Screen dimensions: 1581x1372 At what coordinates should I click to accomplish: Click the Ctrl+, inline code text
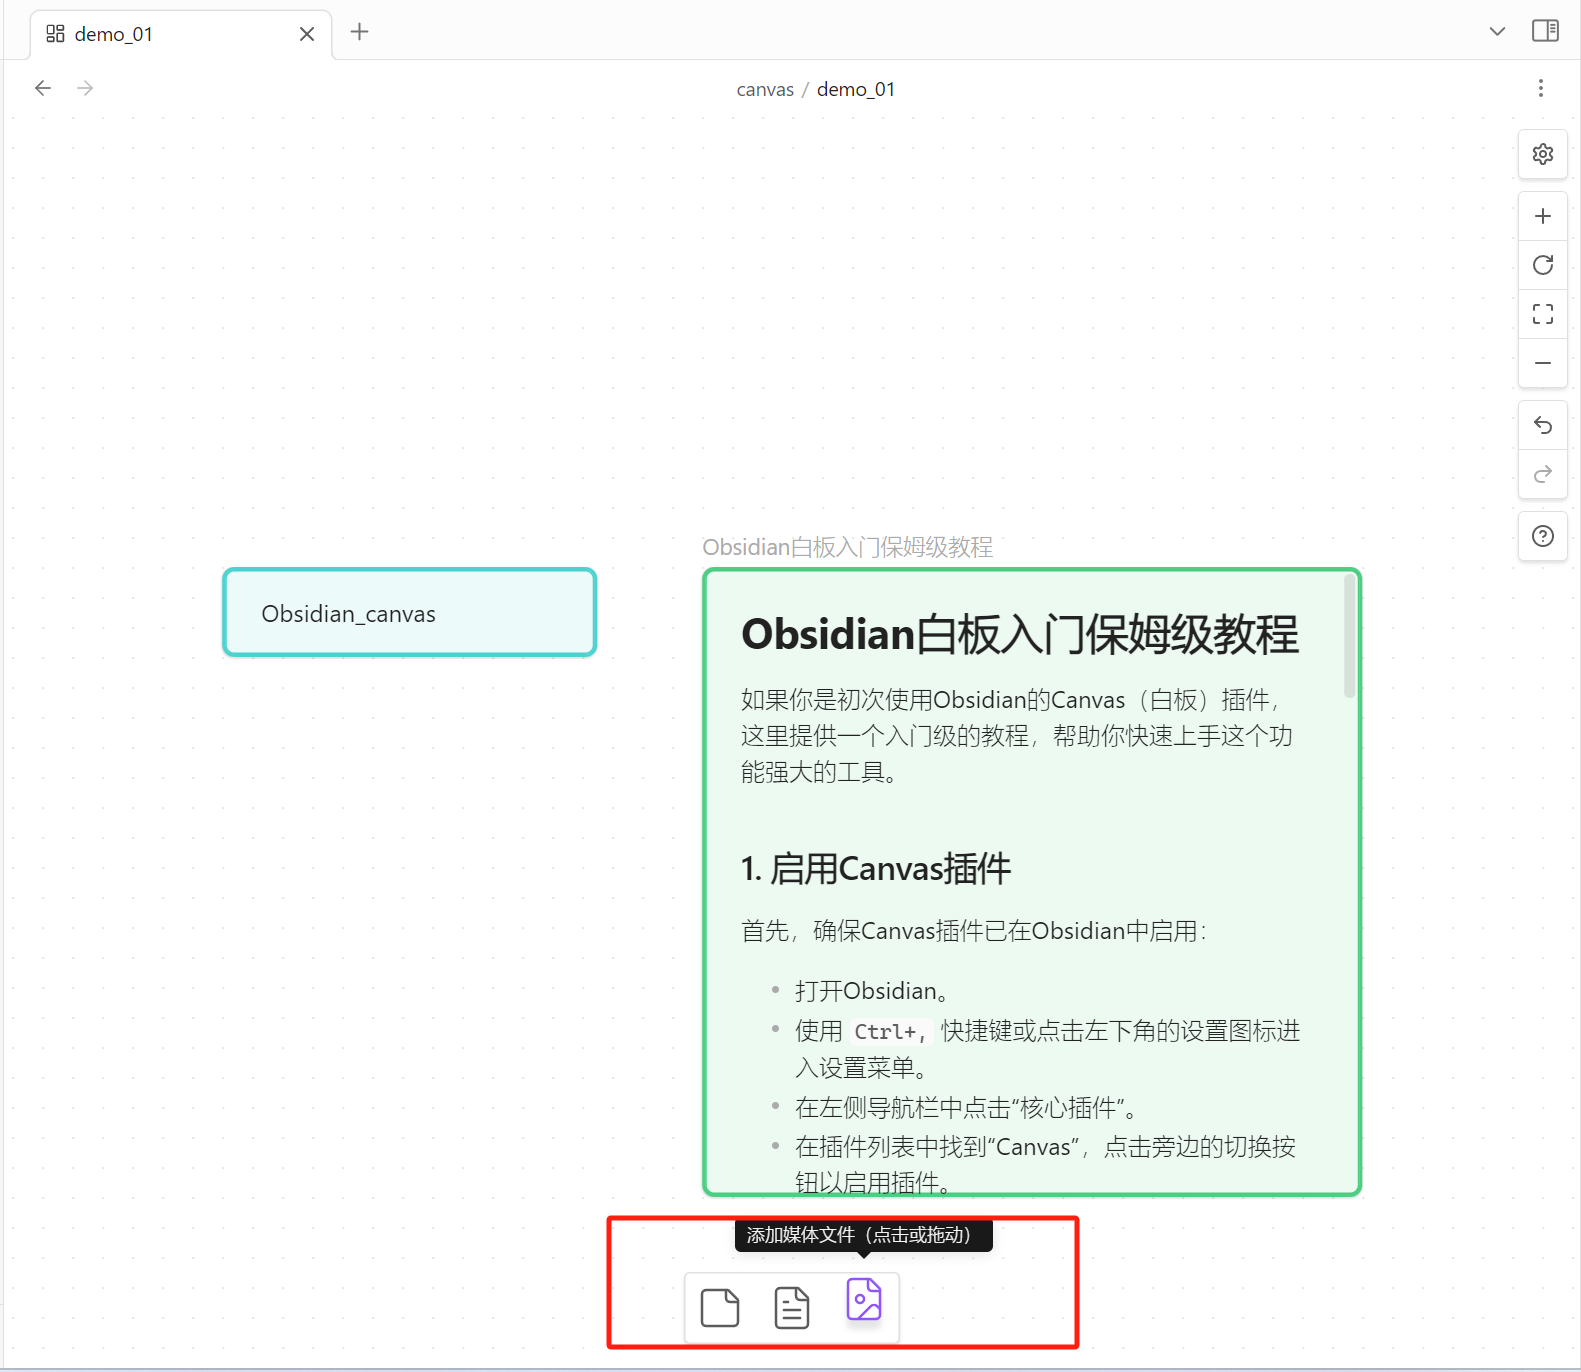[890, 1031]
